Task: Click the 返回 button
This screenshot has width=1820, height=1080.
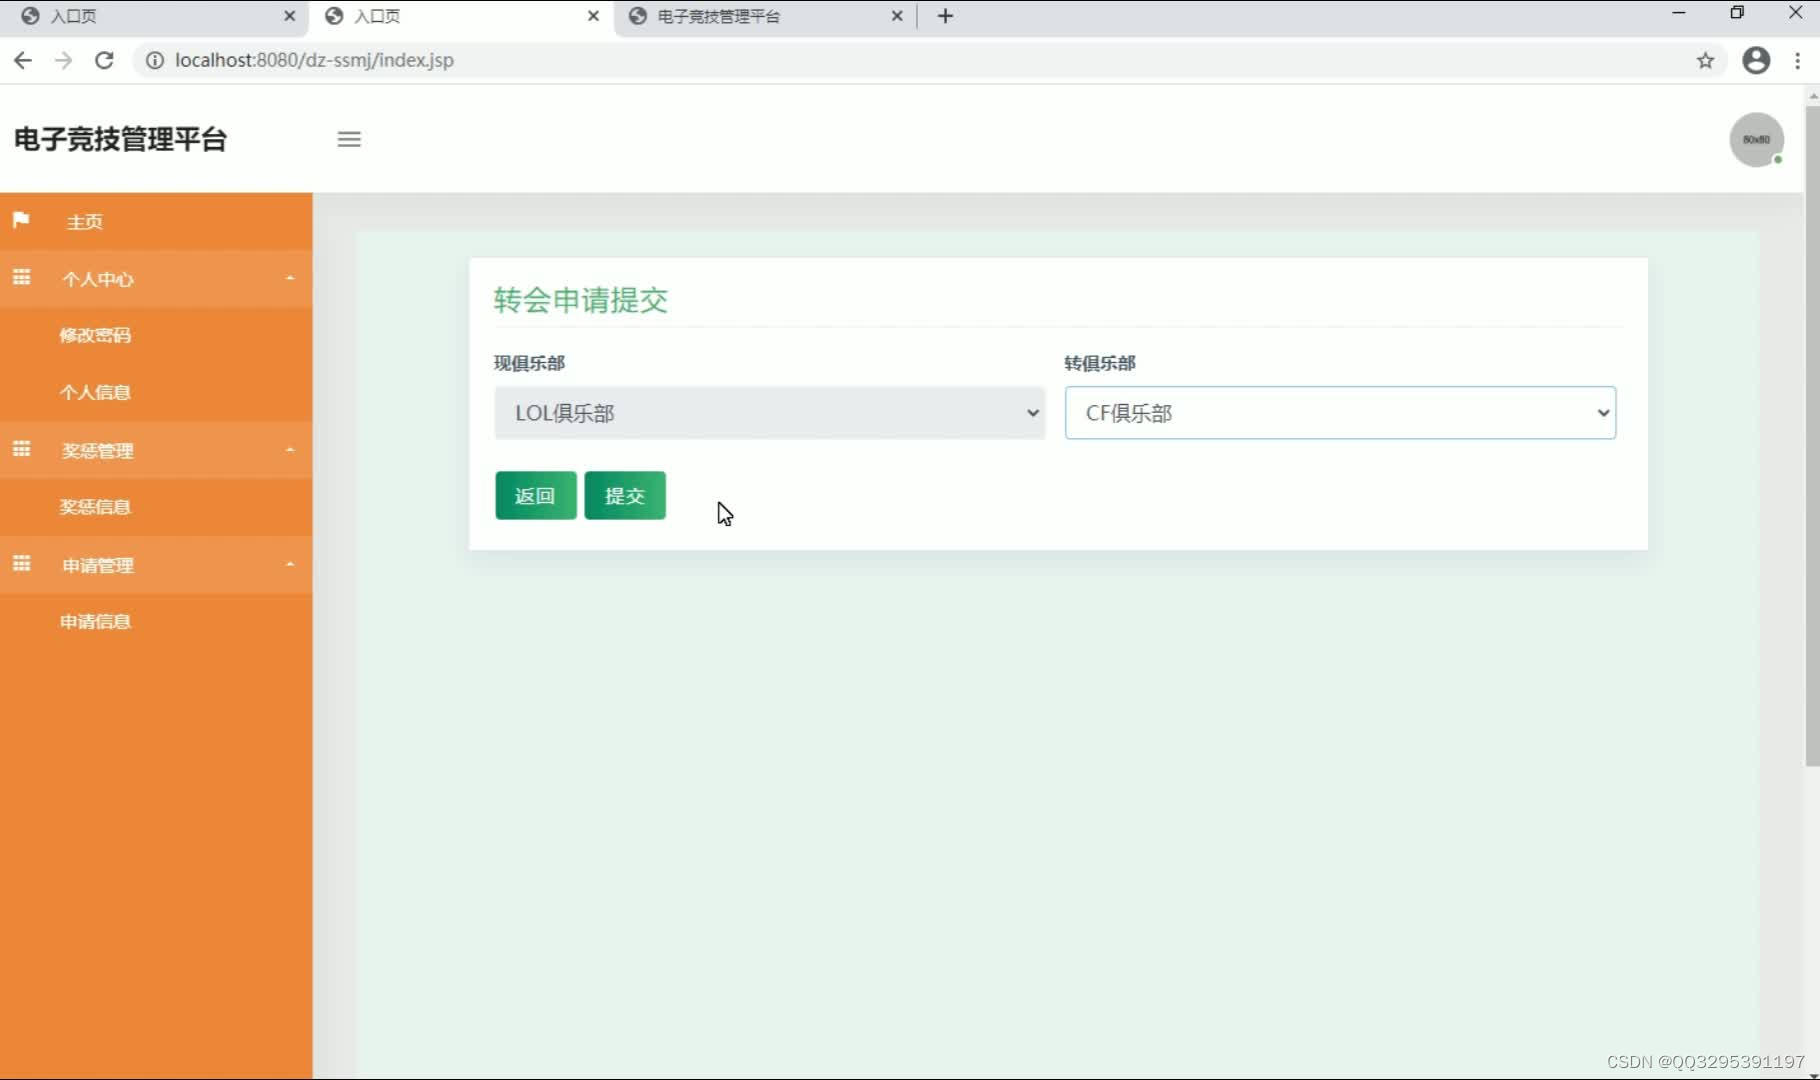Action: pyautogui.click(x=536, y=495)
